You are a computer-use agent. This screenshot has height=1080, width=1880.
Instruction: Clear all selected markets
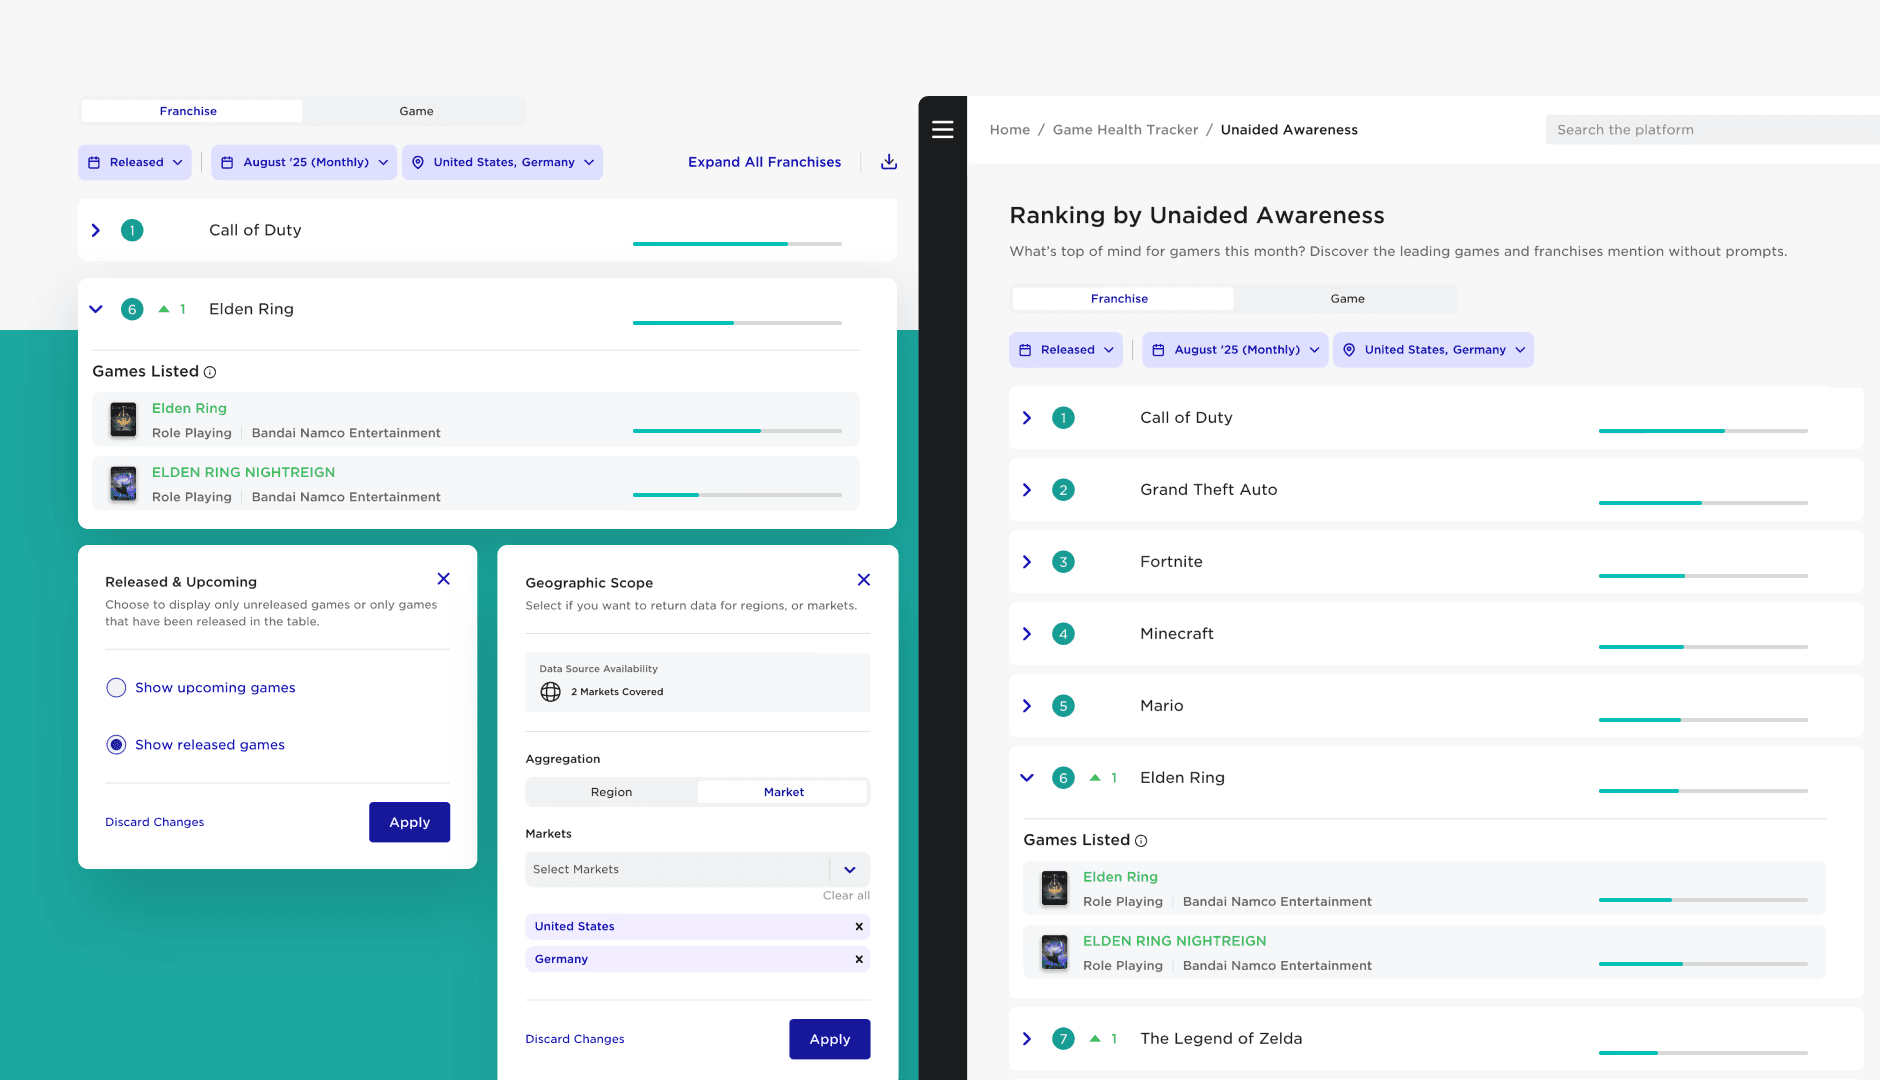click(x=846, y=896)
